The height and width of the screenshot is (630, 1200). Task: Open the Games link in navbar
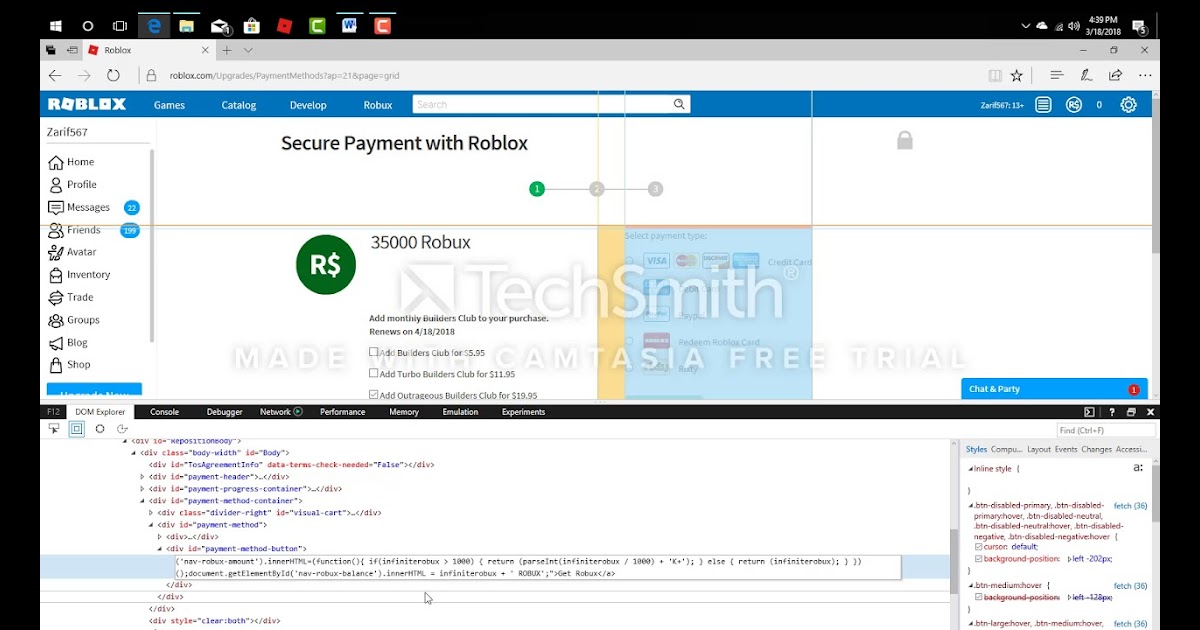[x=169, y=105]
